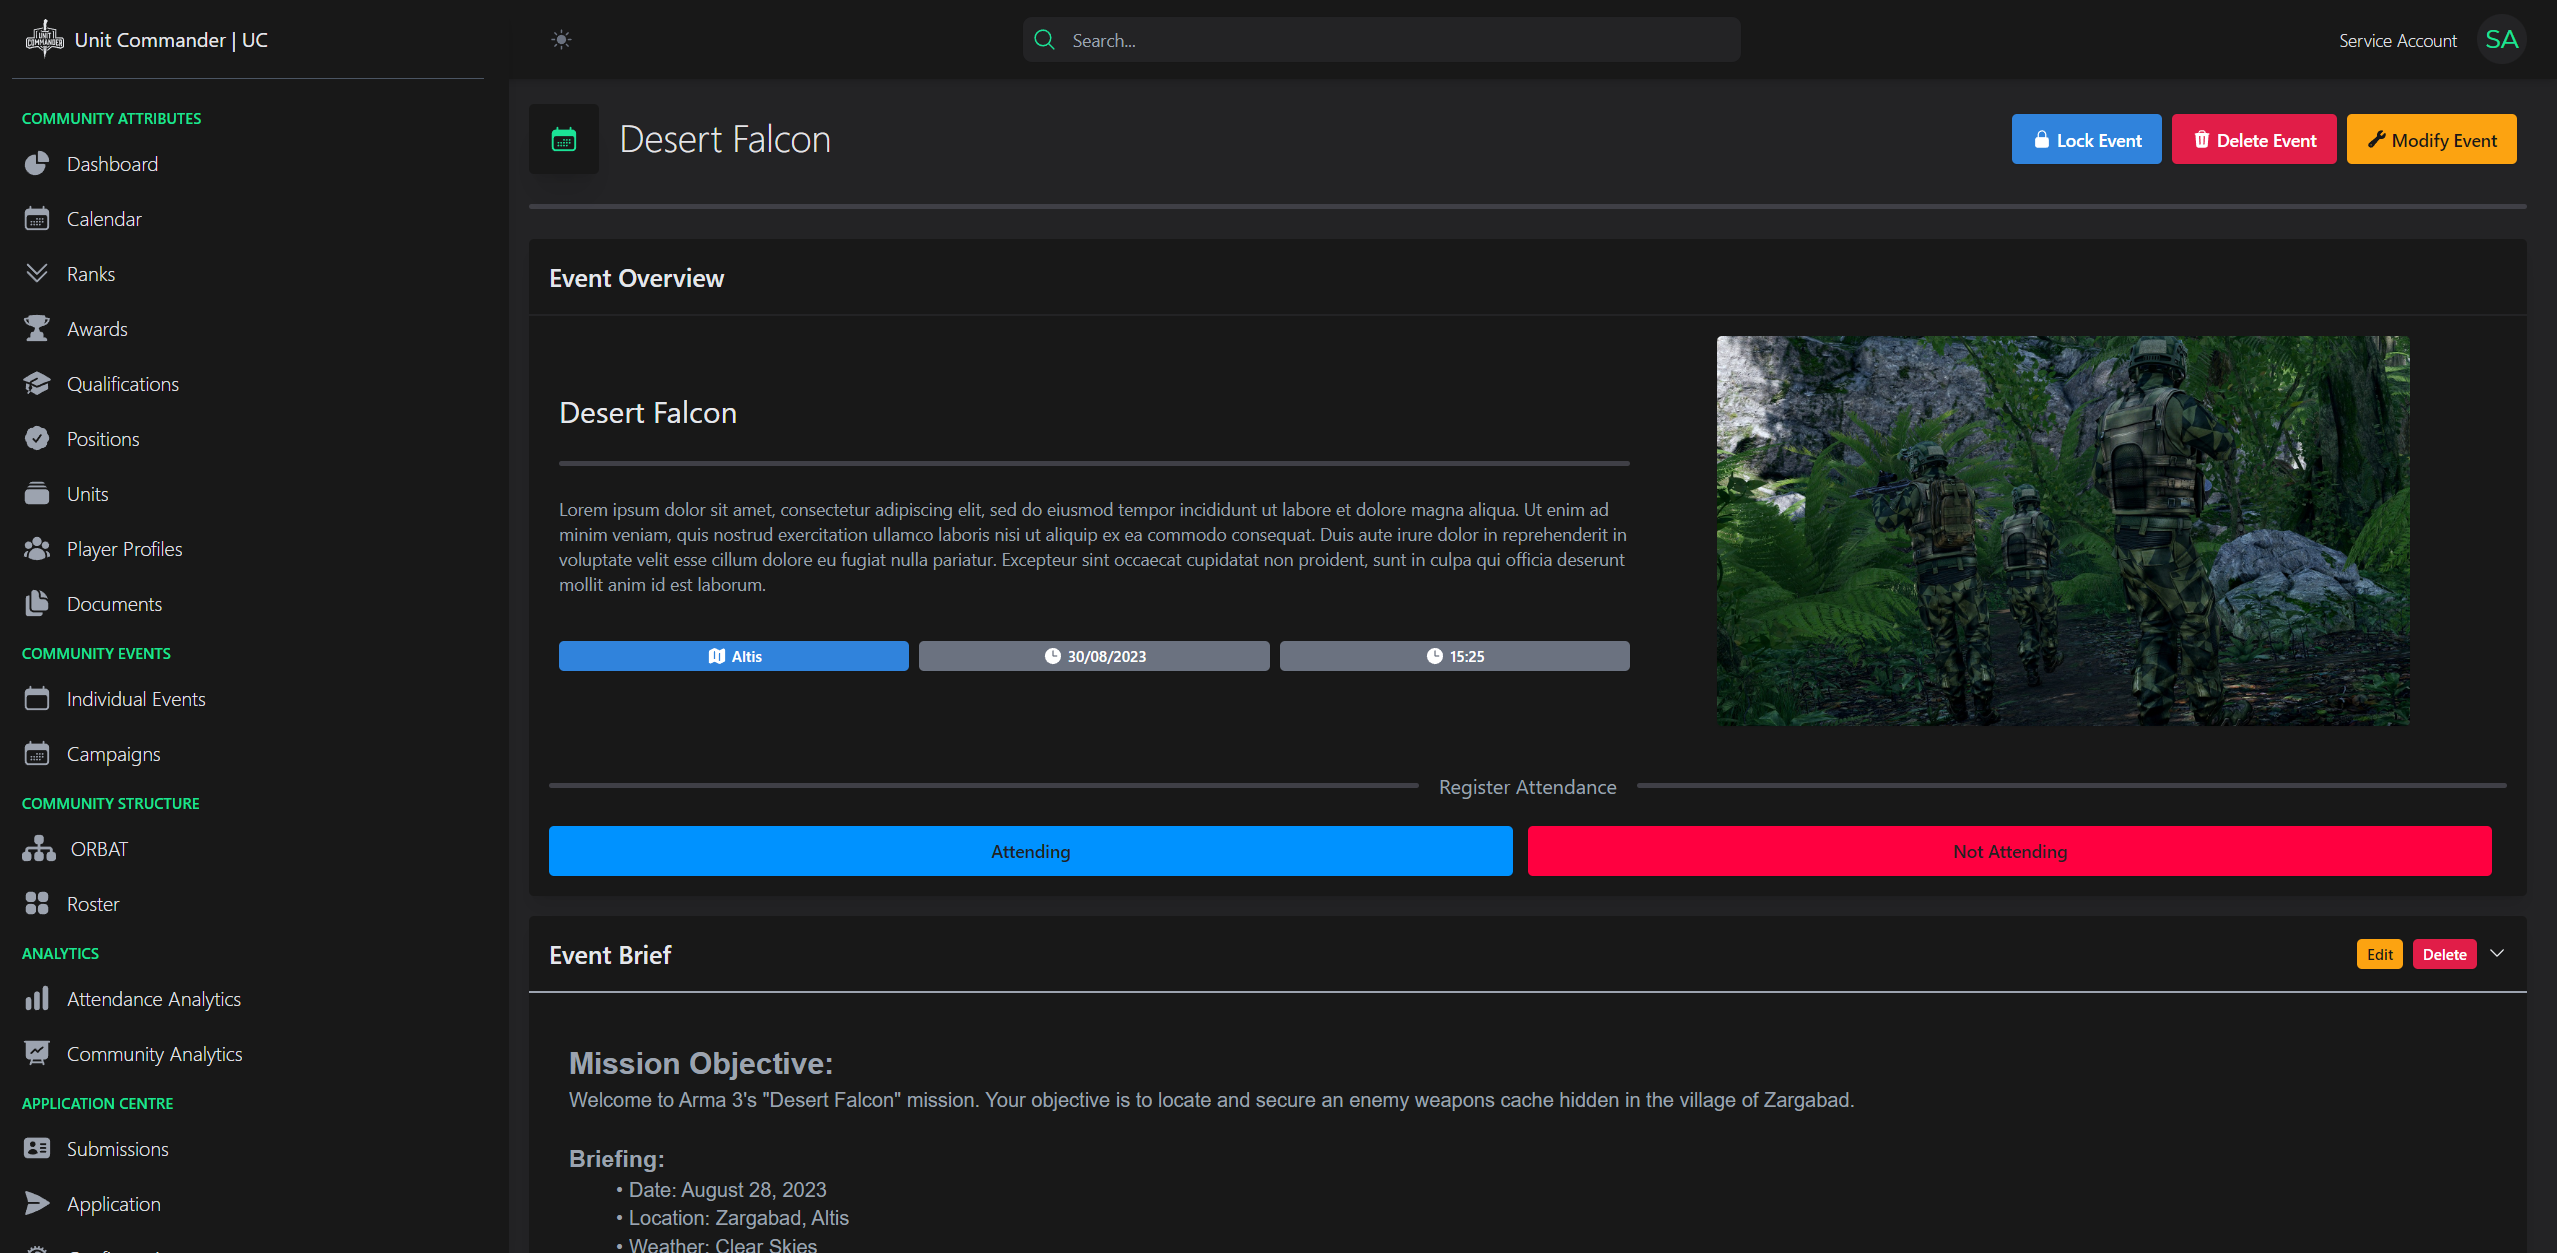Click the blue Altis map badge
Screen dimensions: 2557x1253
click(733, 656)
